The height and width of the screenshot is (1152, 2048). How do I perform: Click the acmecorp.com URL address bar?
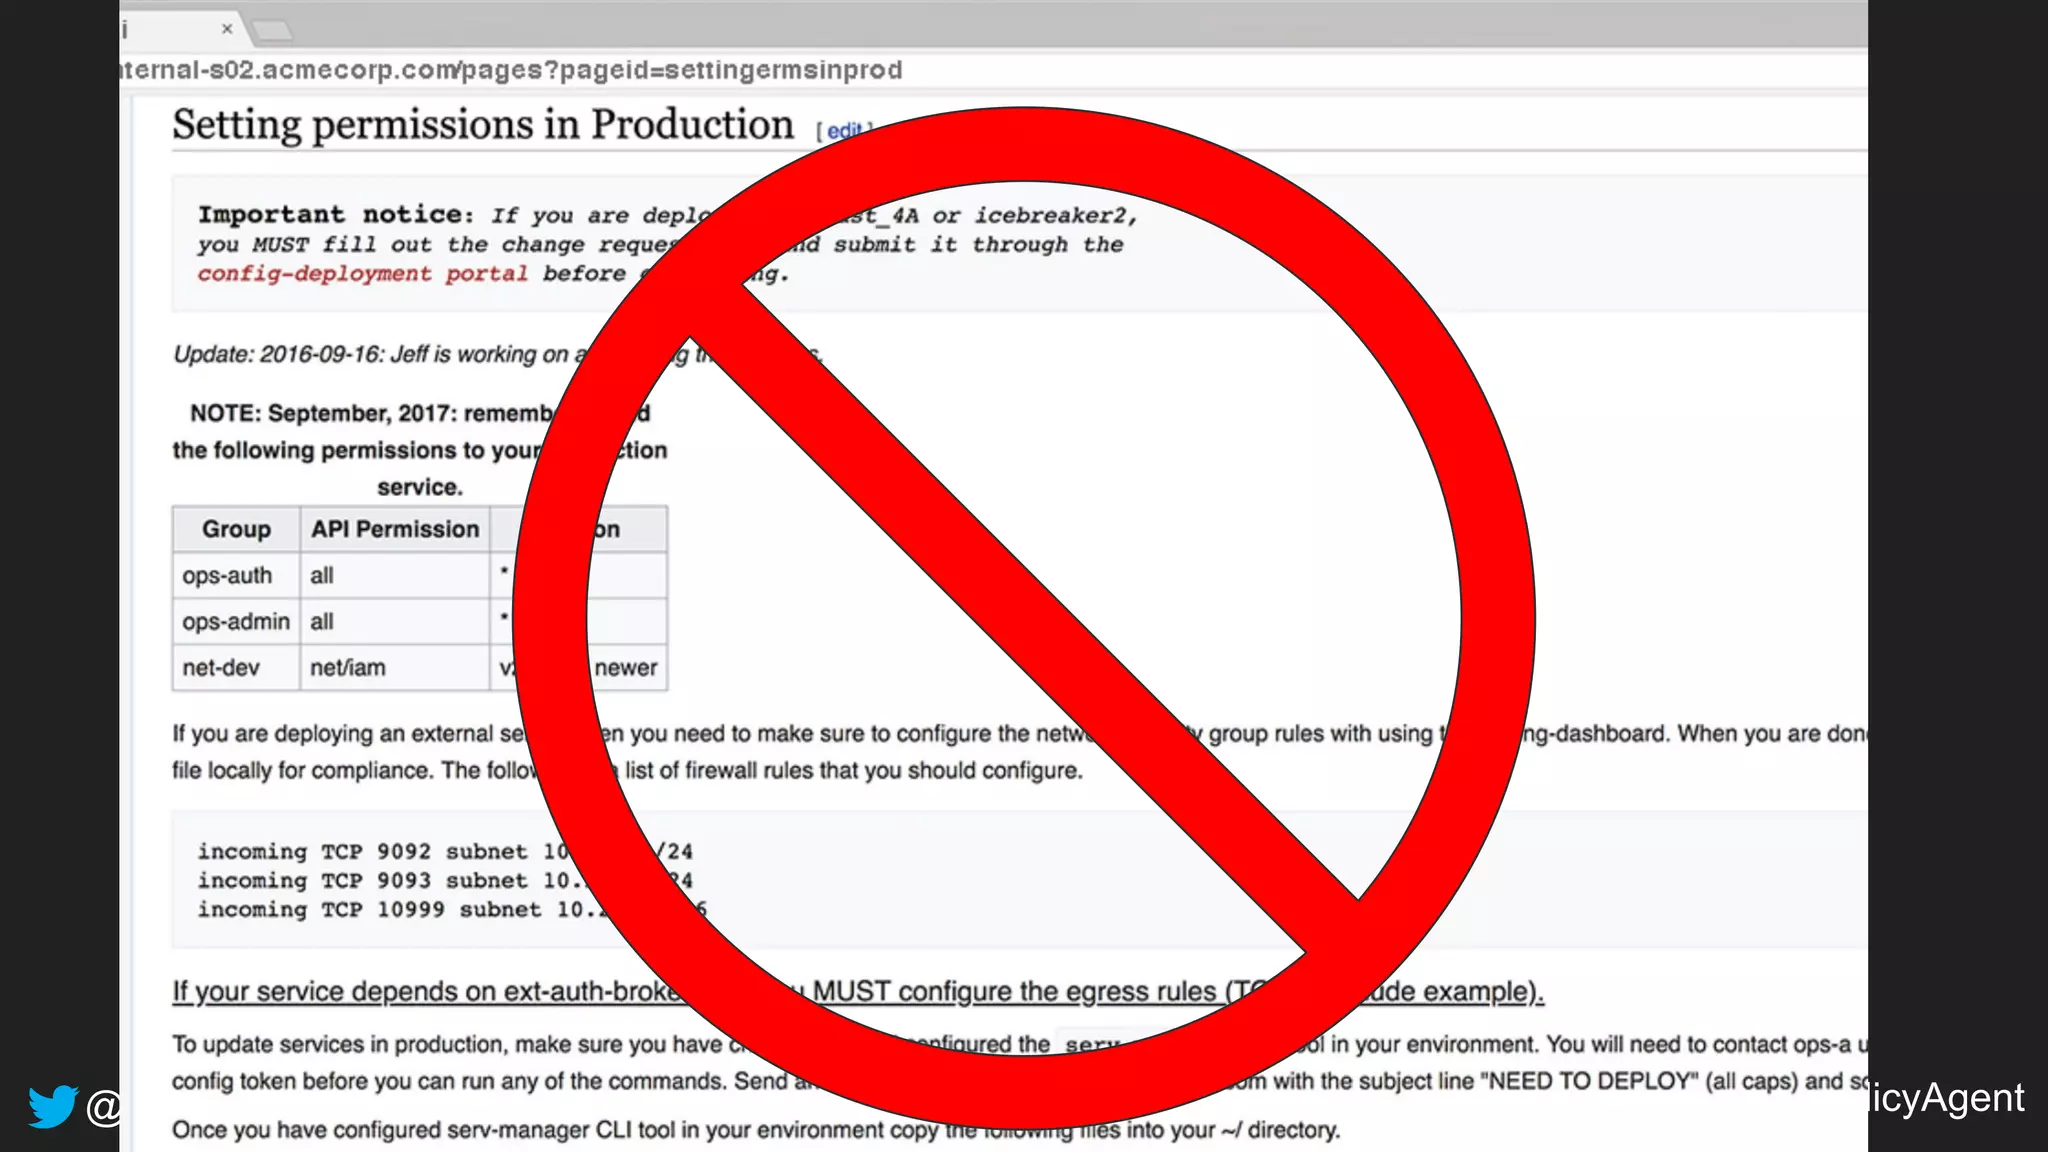(510, 70)
